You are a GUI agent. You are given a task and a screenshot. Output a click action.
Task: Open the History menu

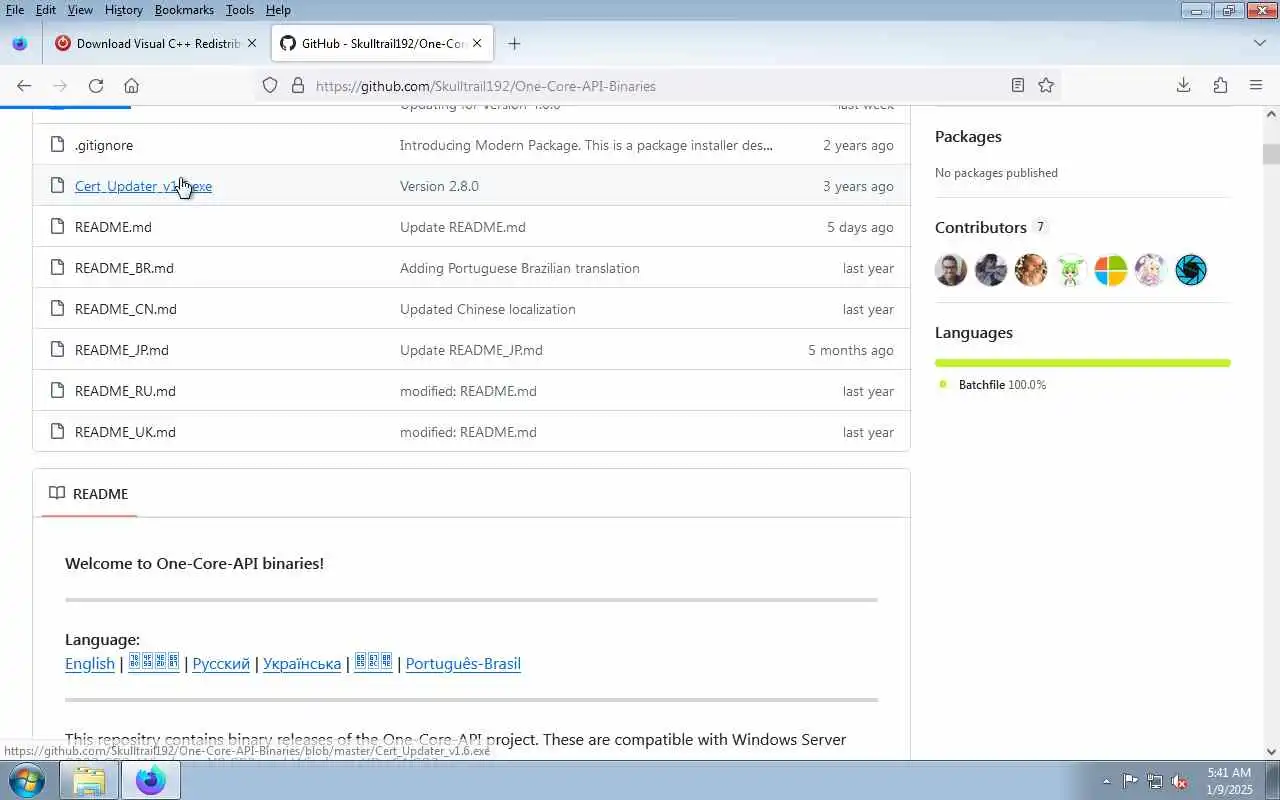tap(123, 10)
